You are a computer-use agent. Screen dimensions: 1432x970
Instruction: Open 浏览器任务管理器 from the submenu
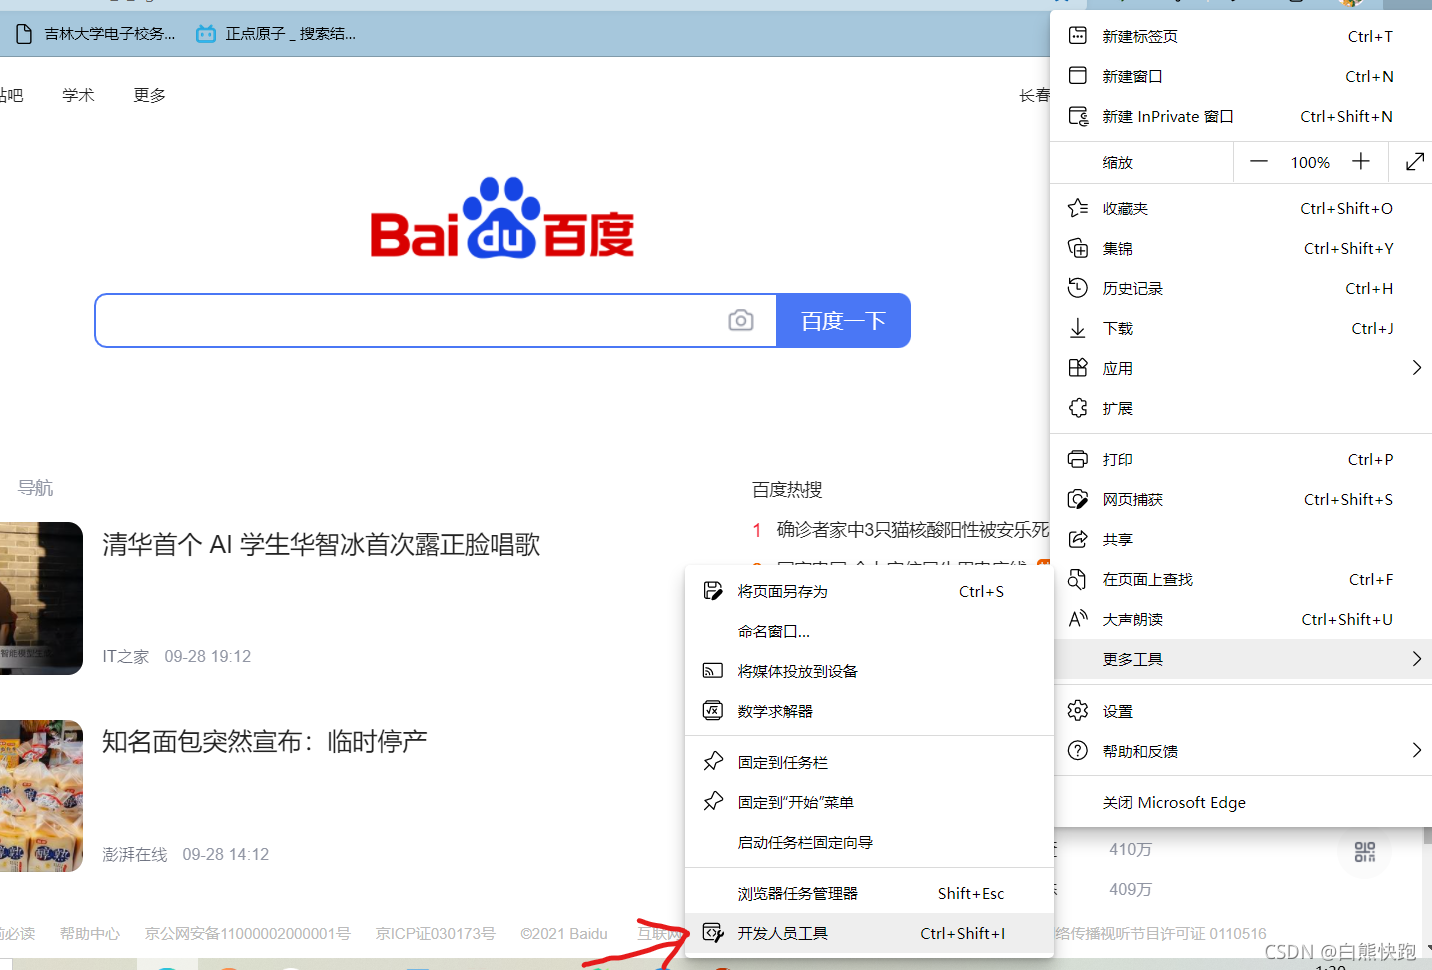point(869,893)
